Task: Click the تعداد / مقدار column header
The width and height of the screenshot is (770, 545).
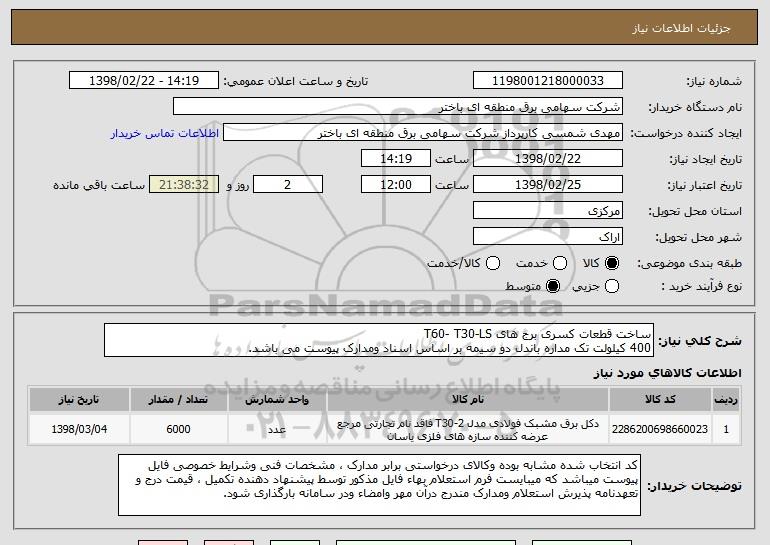Action: tap(179, 400)
